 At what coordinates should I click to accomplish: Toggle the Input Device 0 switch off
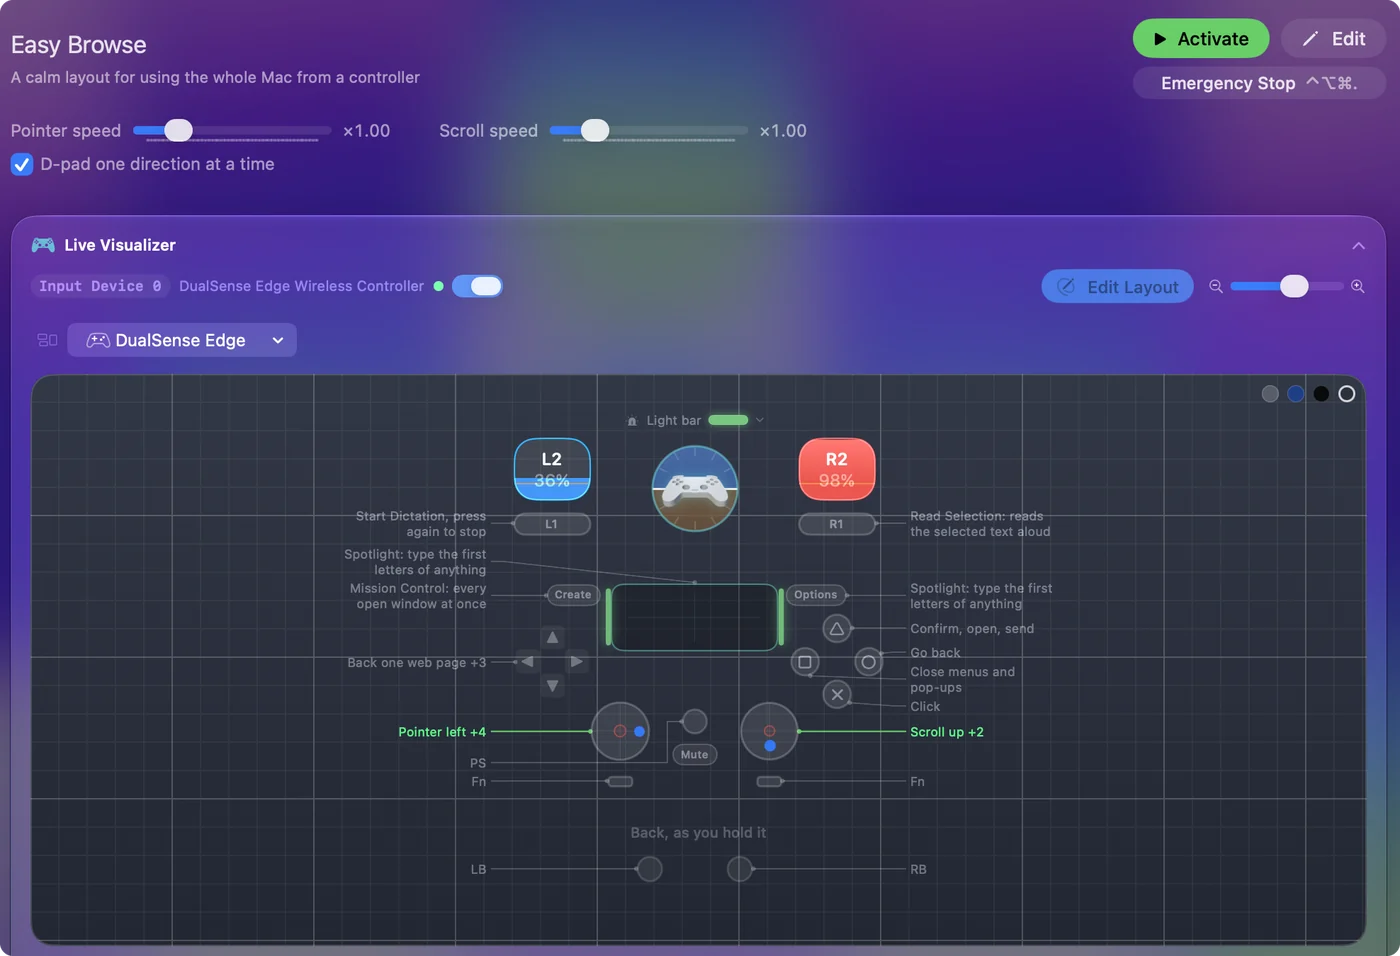point(477,286)
